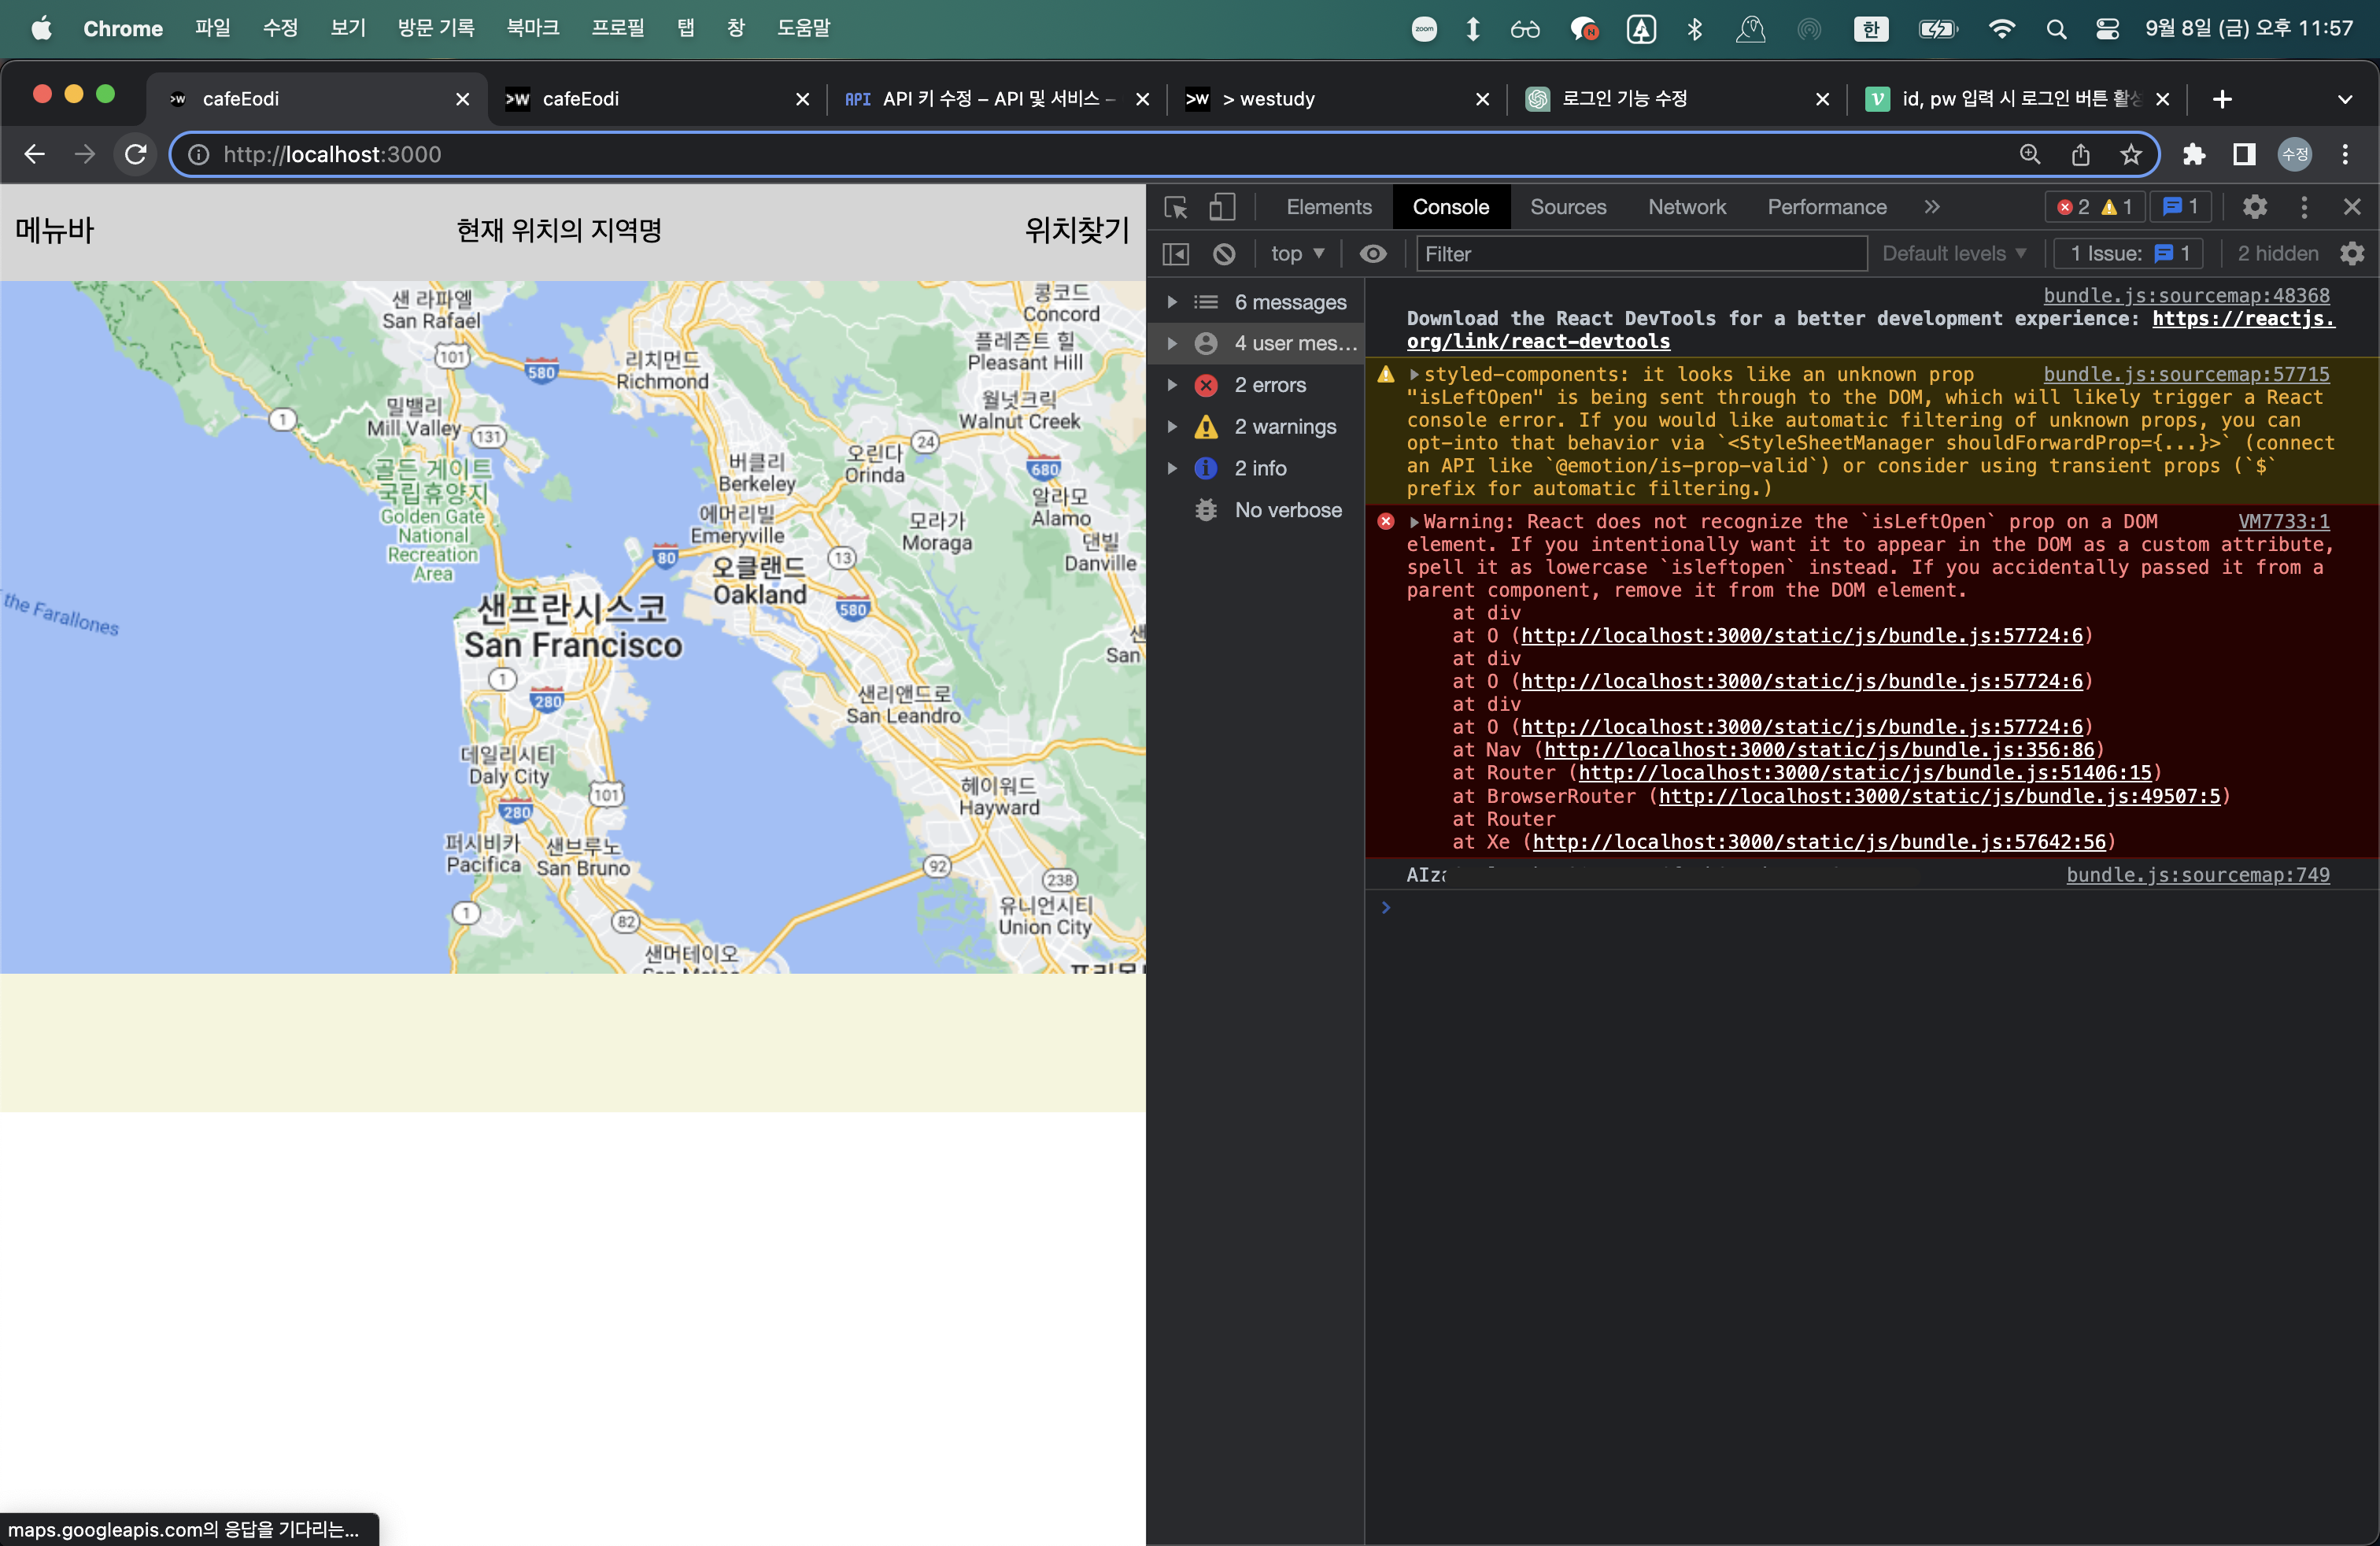The image size is (2380, 1546).
Task: Open Spotlight search in the menu bar
Action: 2056,29
